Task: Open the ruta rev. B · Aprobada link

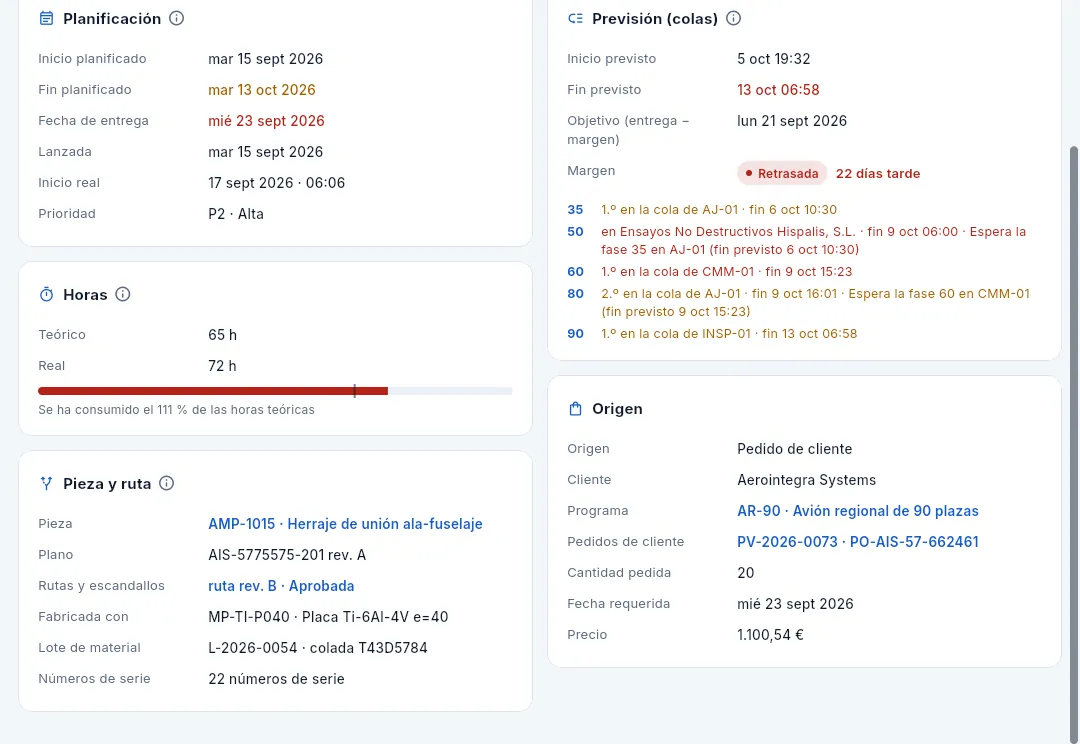Action: click(281, 586)
